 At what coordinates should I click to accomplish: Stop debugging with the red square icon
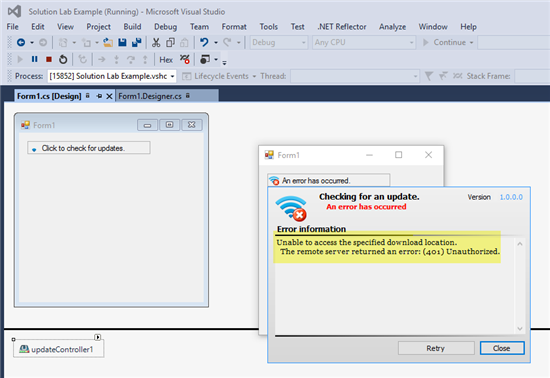tap(49, 60)
